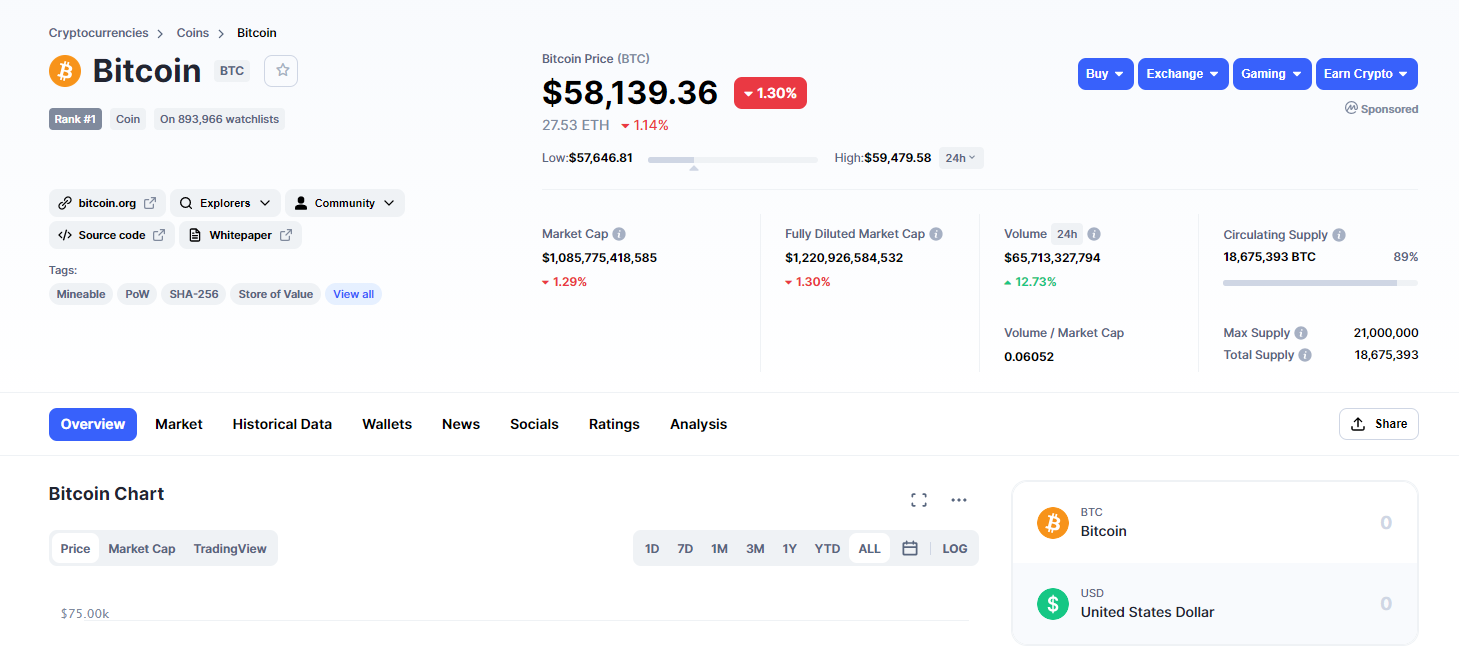Set chart range to ALL
Viewport: 1459px width, 652px height.
click(x=869, y=548)
